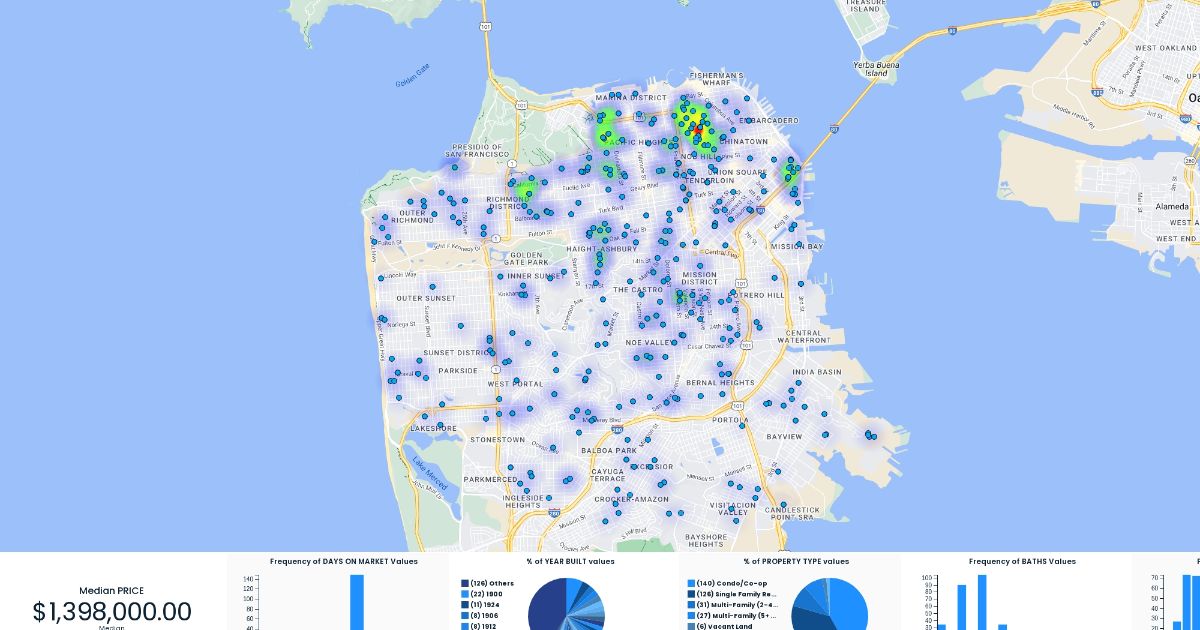This screenshot has height=630, width=1200.
Task: Click the Median PRICE value $1,398,000.00
Action: pos(112,612)
